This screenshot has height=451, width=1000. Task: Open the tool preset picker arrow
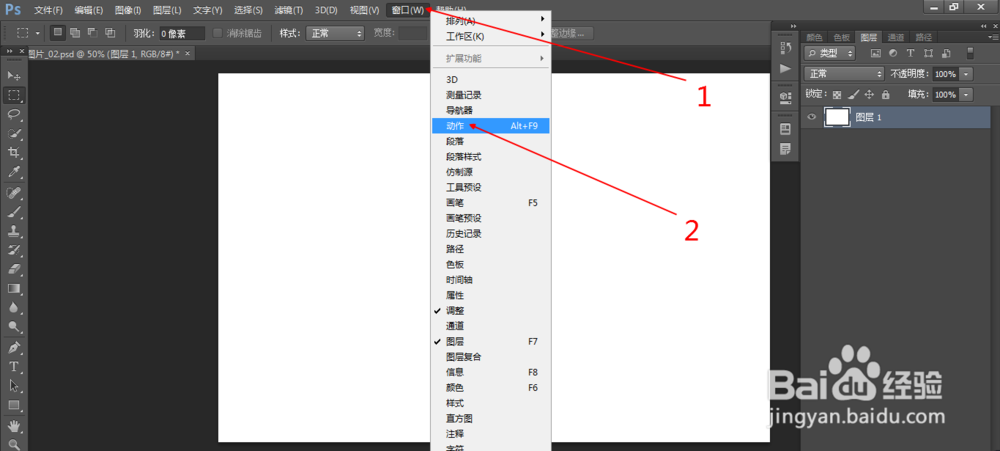tap(38, 33)
